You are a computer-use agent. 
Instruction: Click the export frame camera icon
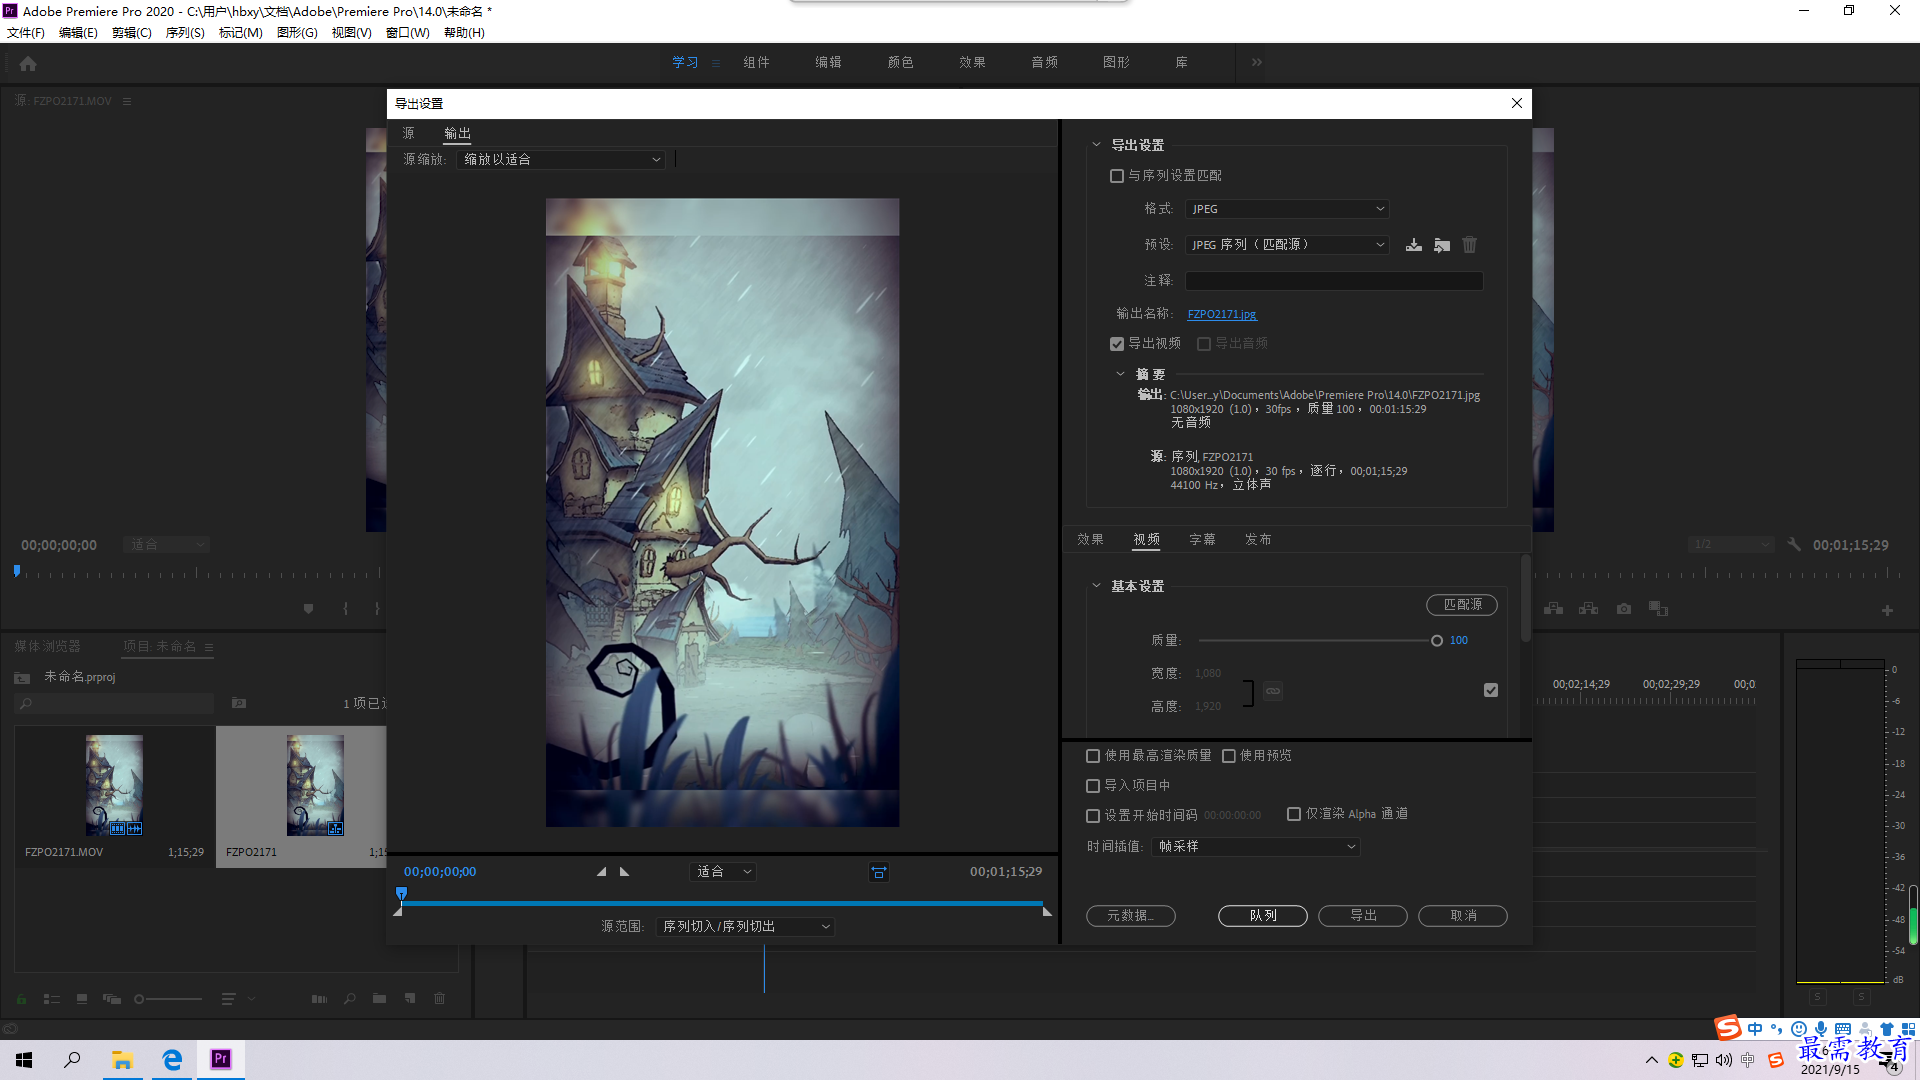(x=1624, y=608)
